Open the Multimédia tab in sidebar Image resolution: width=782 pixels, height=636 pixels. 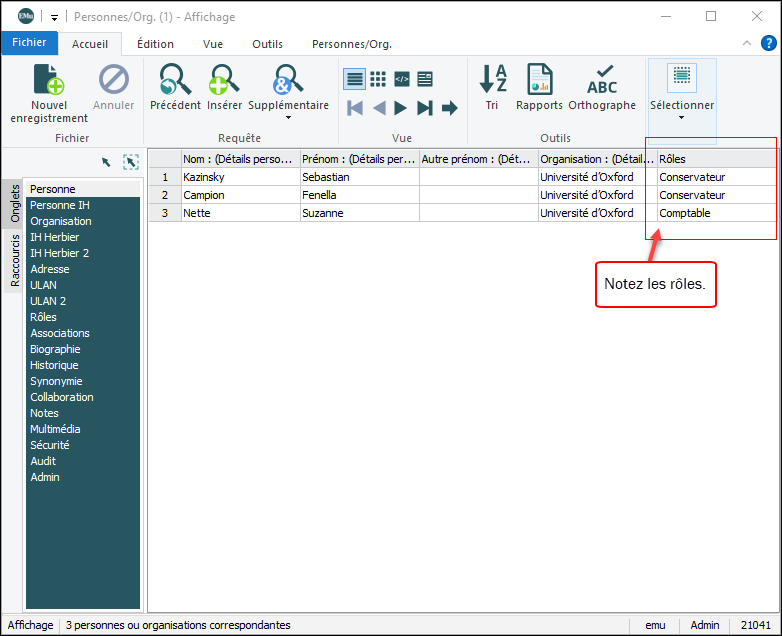click(x=55, y=429)
